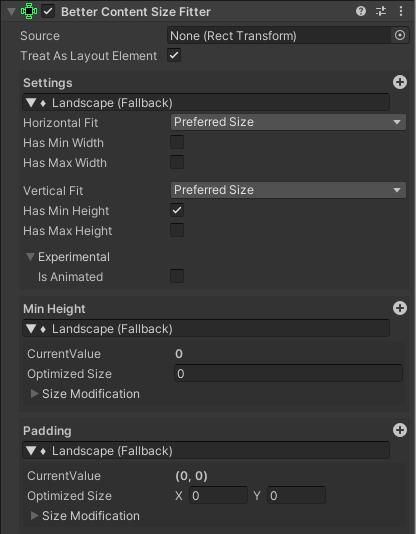Click the green Better Content Size Fitter icon
This screenshot has height=534, width=416.
click(29, 11)
